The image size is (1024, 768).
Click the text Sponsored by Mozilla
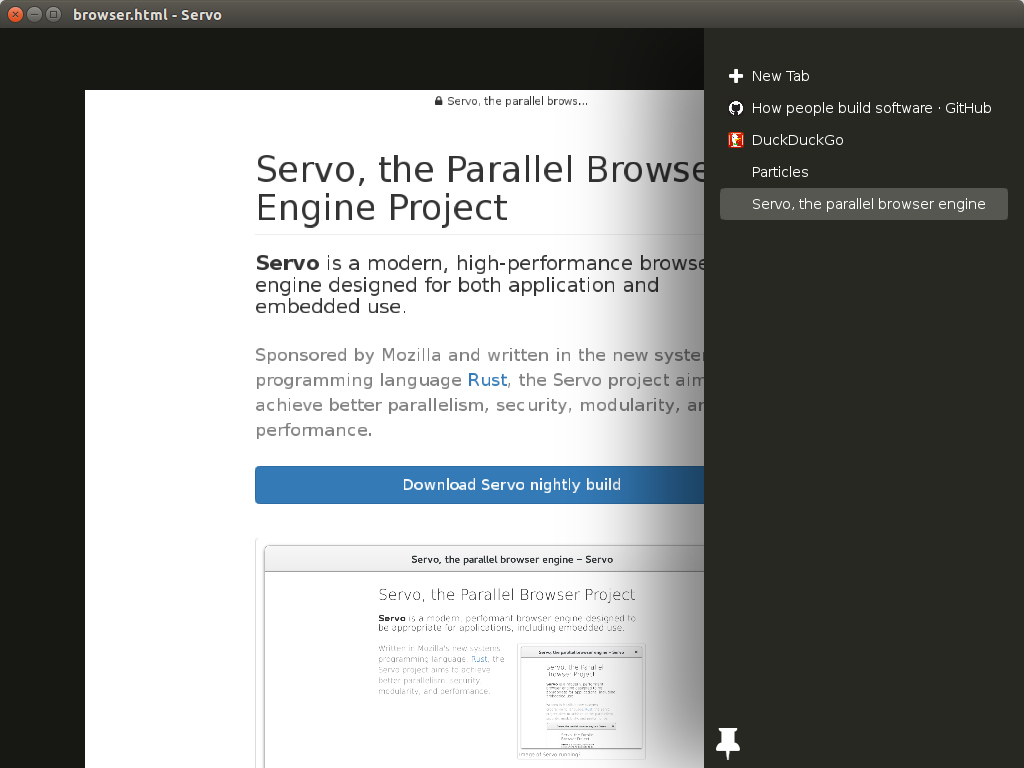coord(348,355)
